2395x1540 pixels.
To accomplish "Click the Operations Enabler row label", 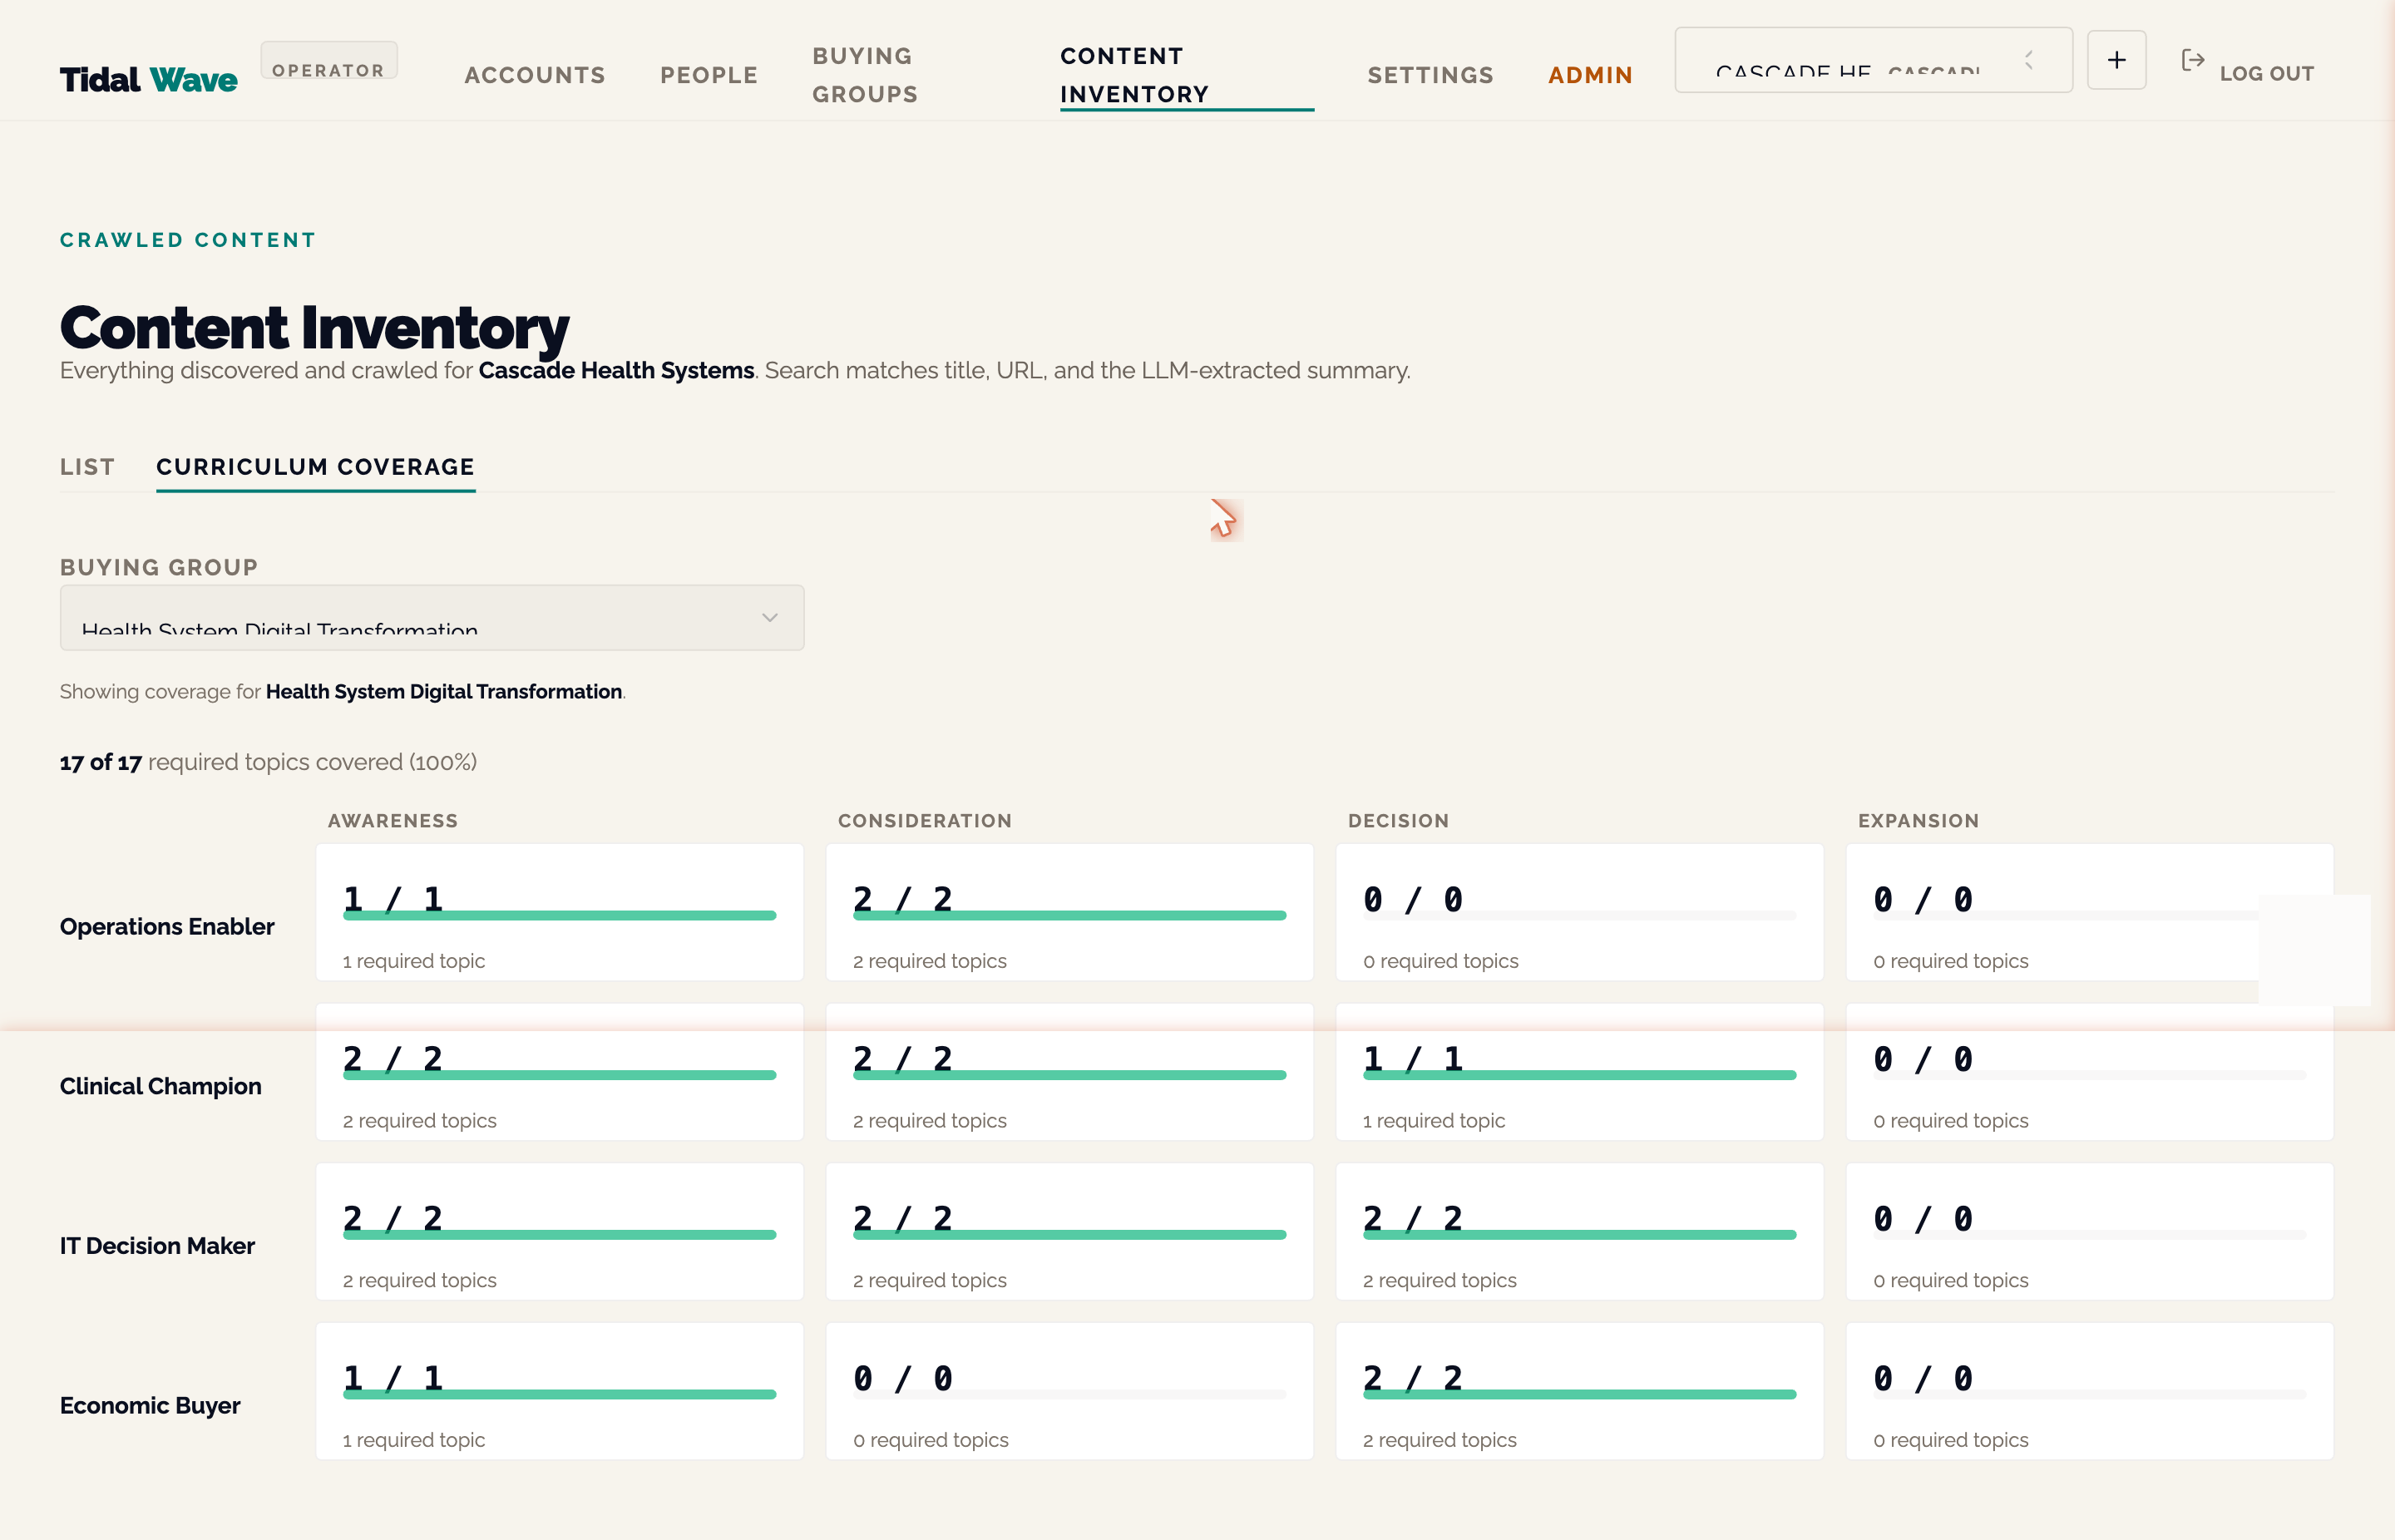I will tap(167, 927).
